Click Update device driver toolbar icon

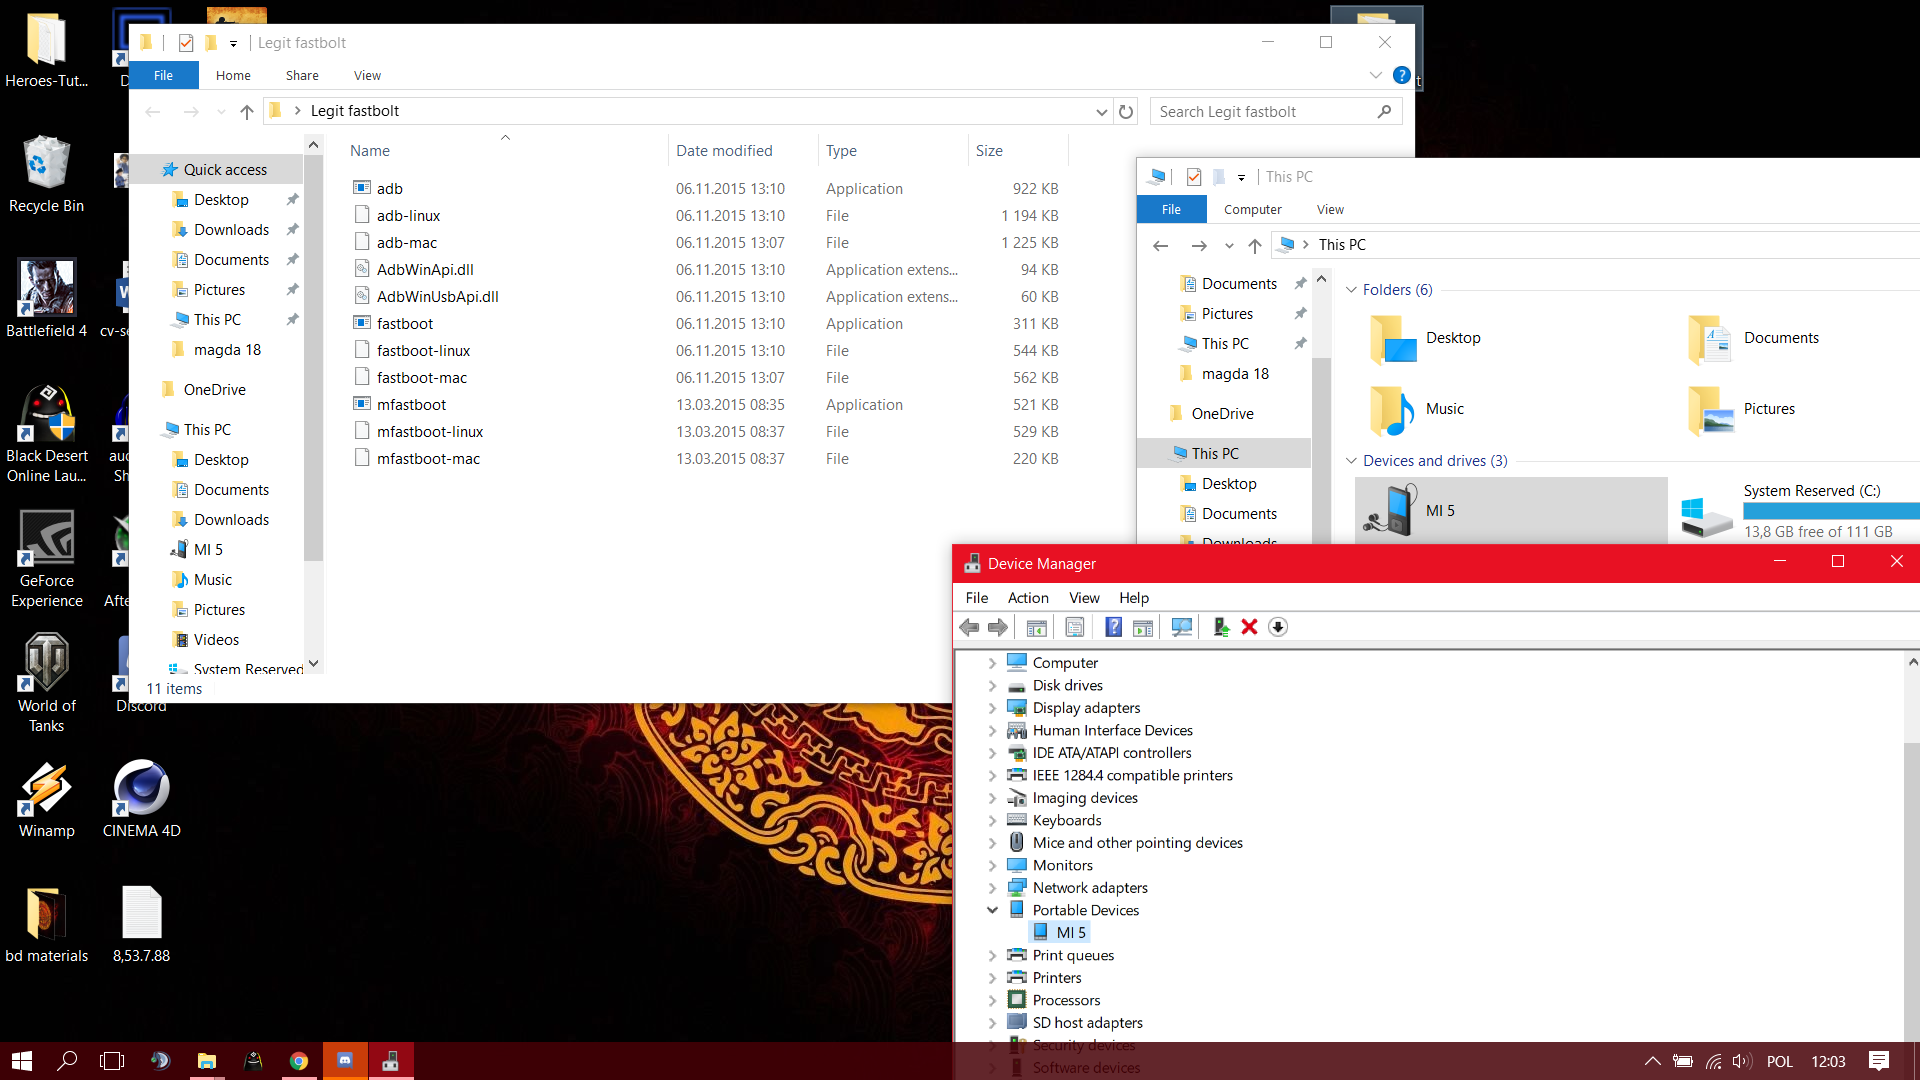click(x=1220, y=627)
